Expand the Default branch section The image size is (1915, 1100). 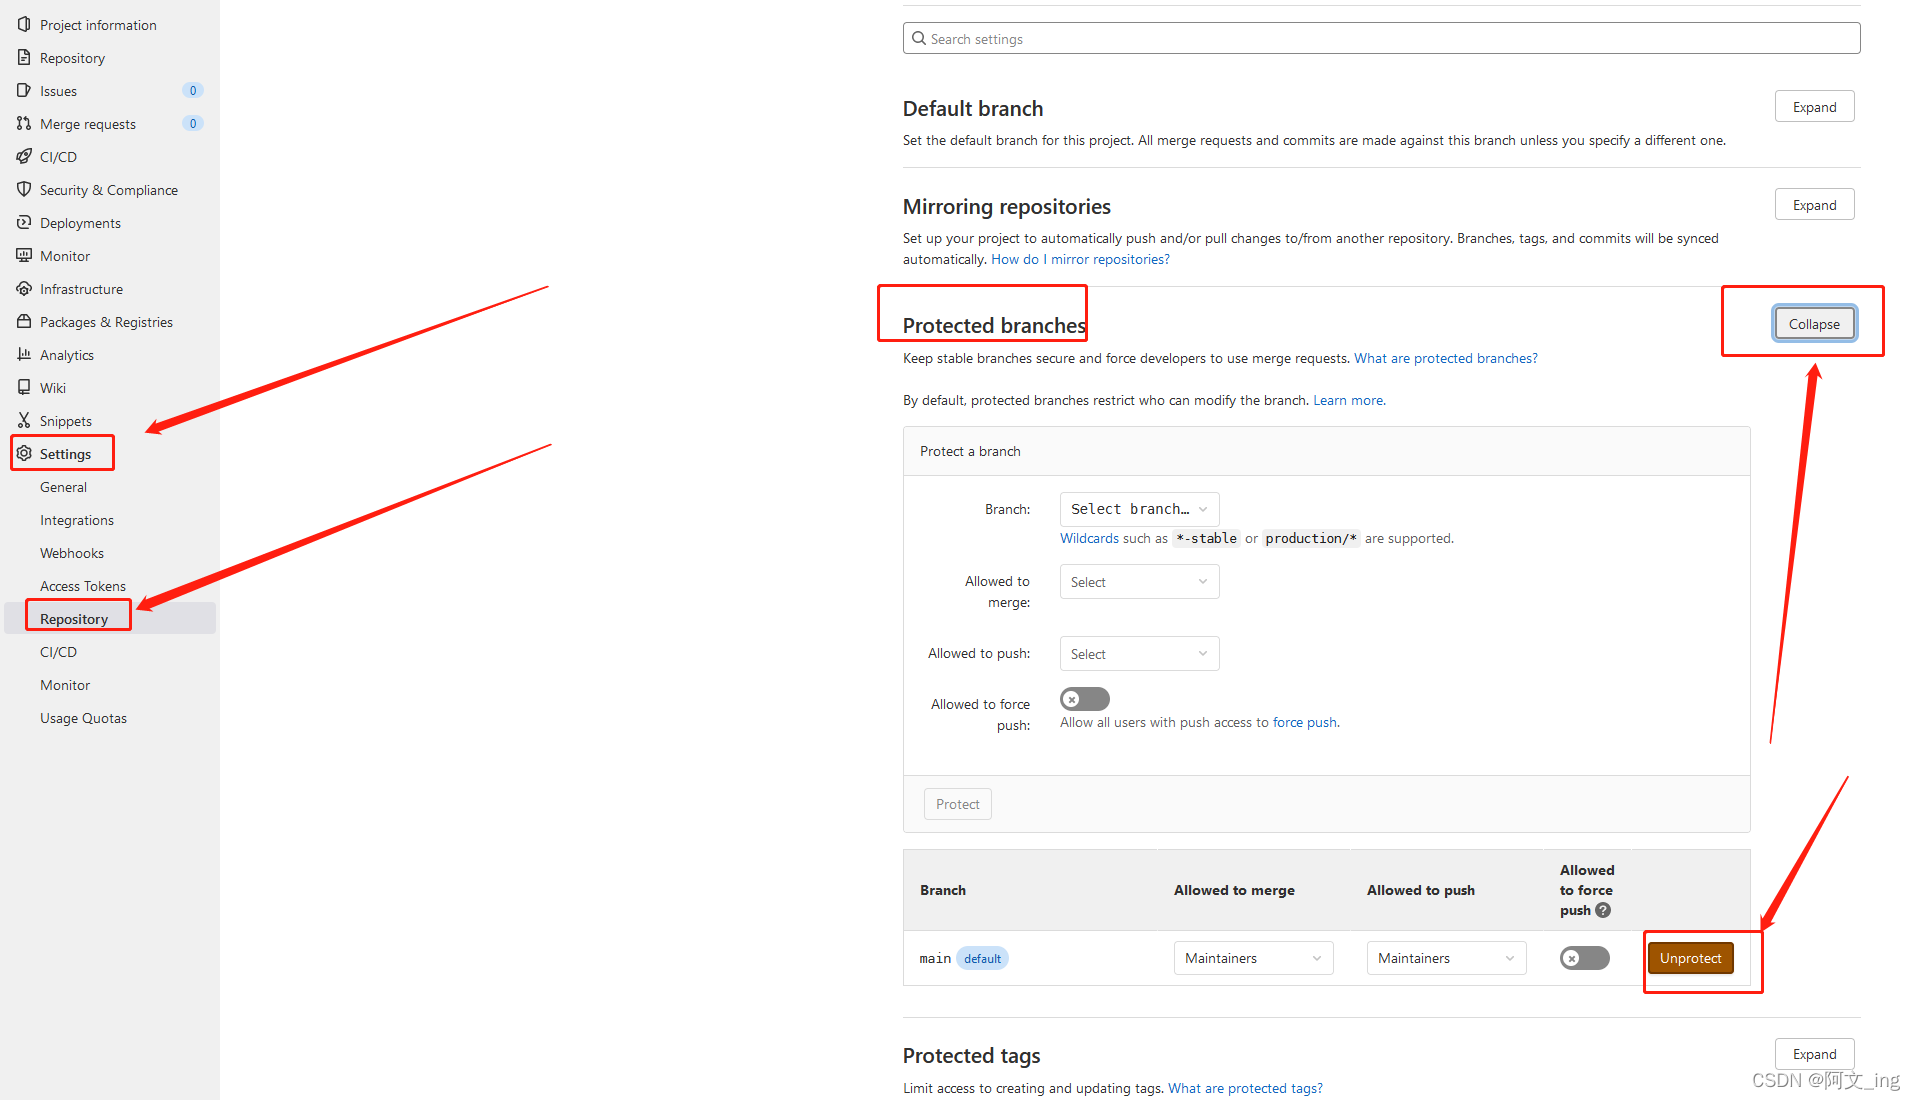[1814, 107]
